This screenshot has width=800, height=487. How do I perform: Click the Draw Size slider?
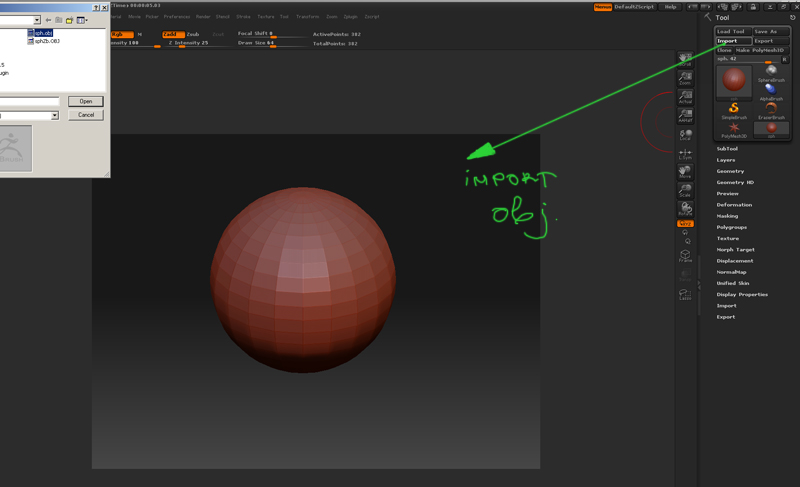257,43
